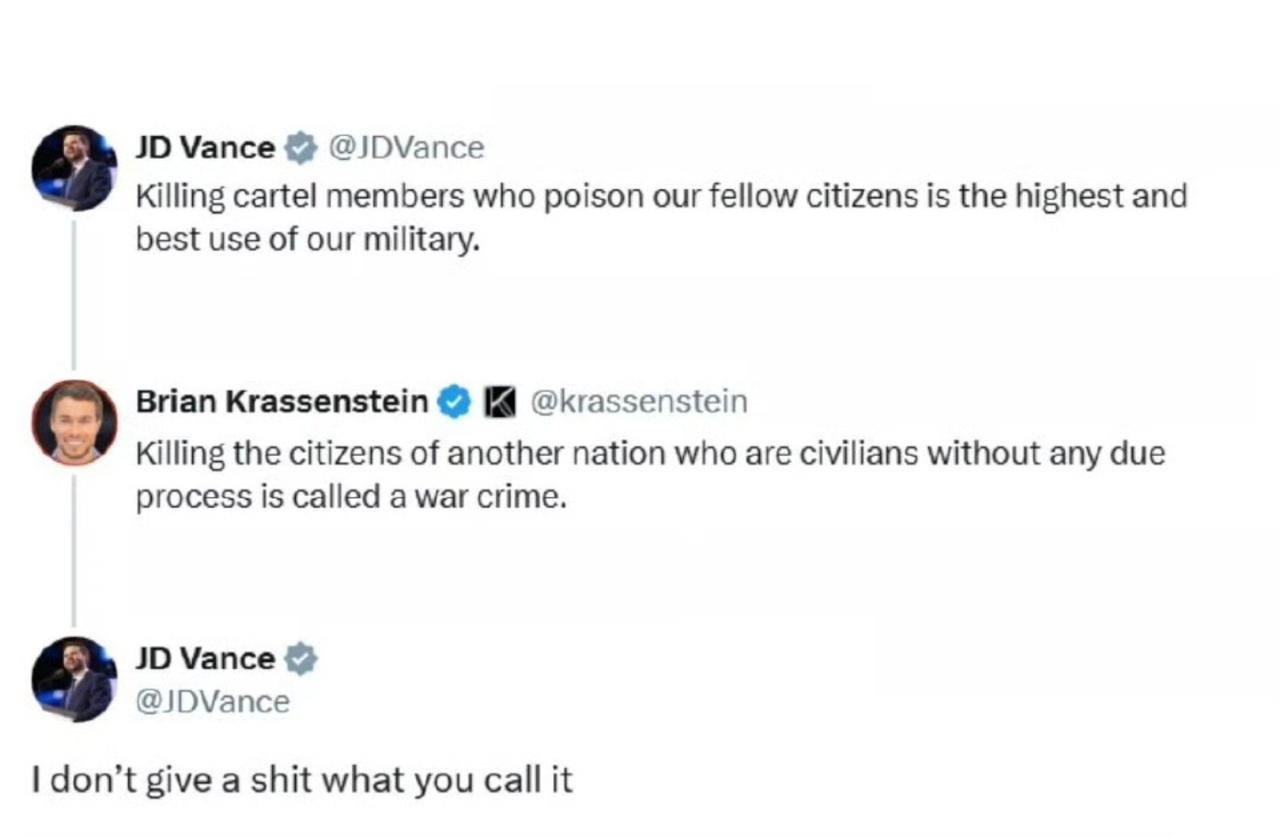Click the @krassenstein handle
1280x838 pixels.
[638, 402]
